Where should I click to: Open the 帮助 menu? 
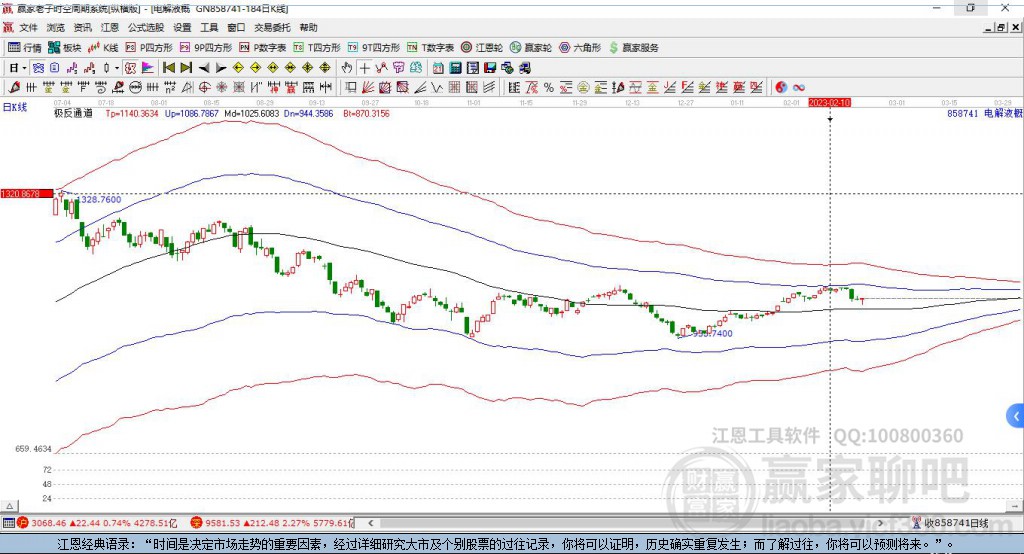(308, 27)
